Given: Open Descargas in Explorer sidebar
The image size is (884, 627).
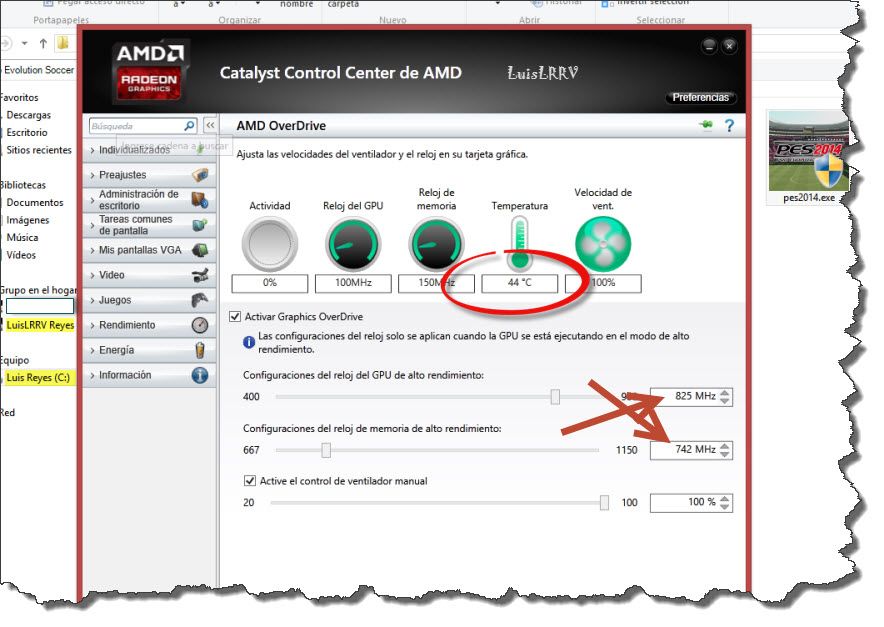Looking at the screenshot, I should click(28, 115).
